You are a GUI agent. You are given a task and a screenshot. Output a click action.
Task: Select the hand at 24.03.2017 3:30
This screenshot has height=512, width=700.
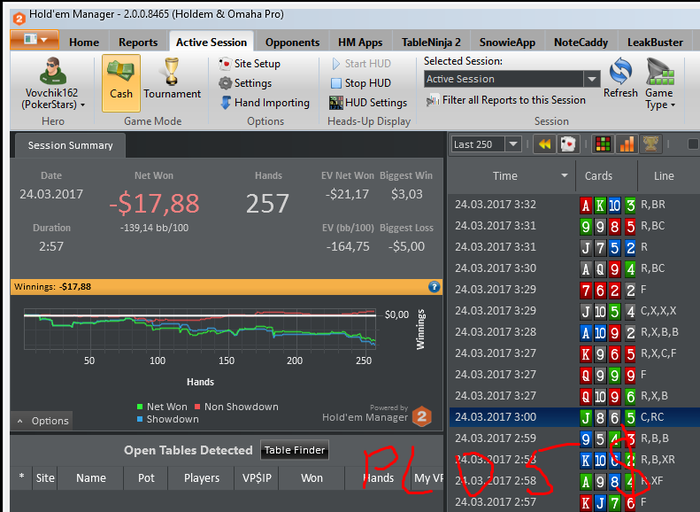point(574,268)
